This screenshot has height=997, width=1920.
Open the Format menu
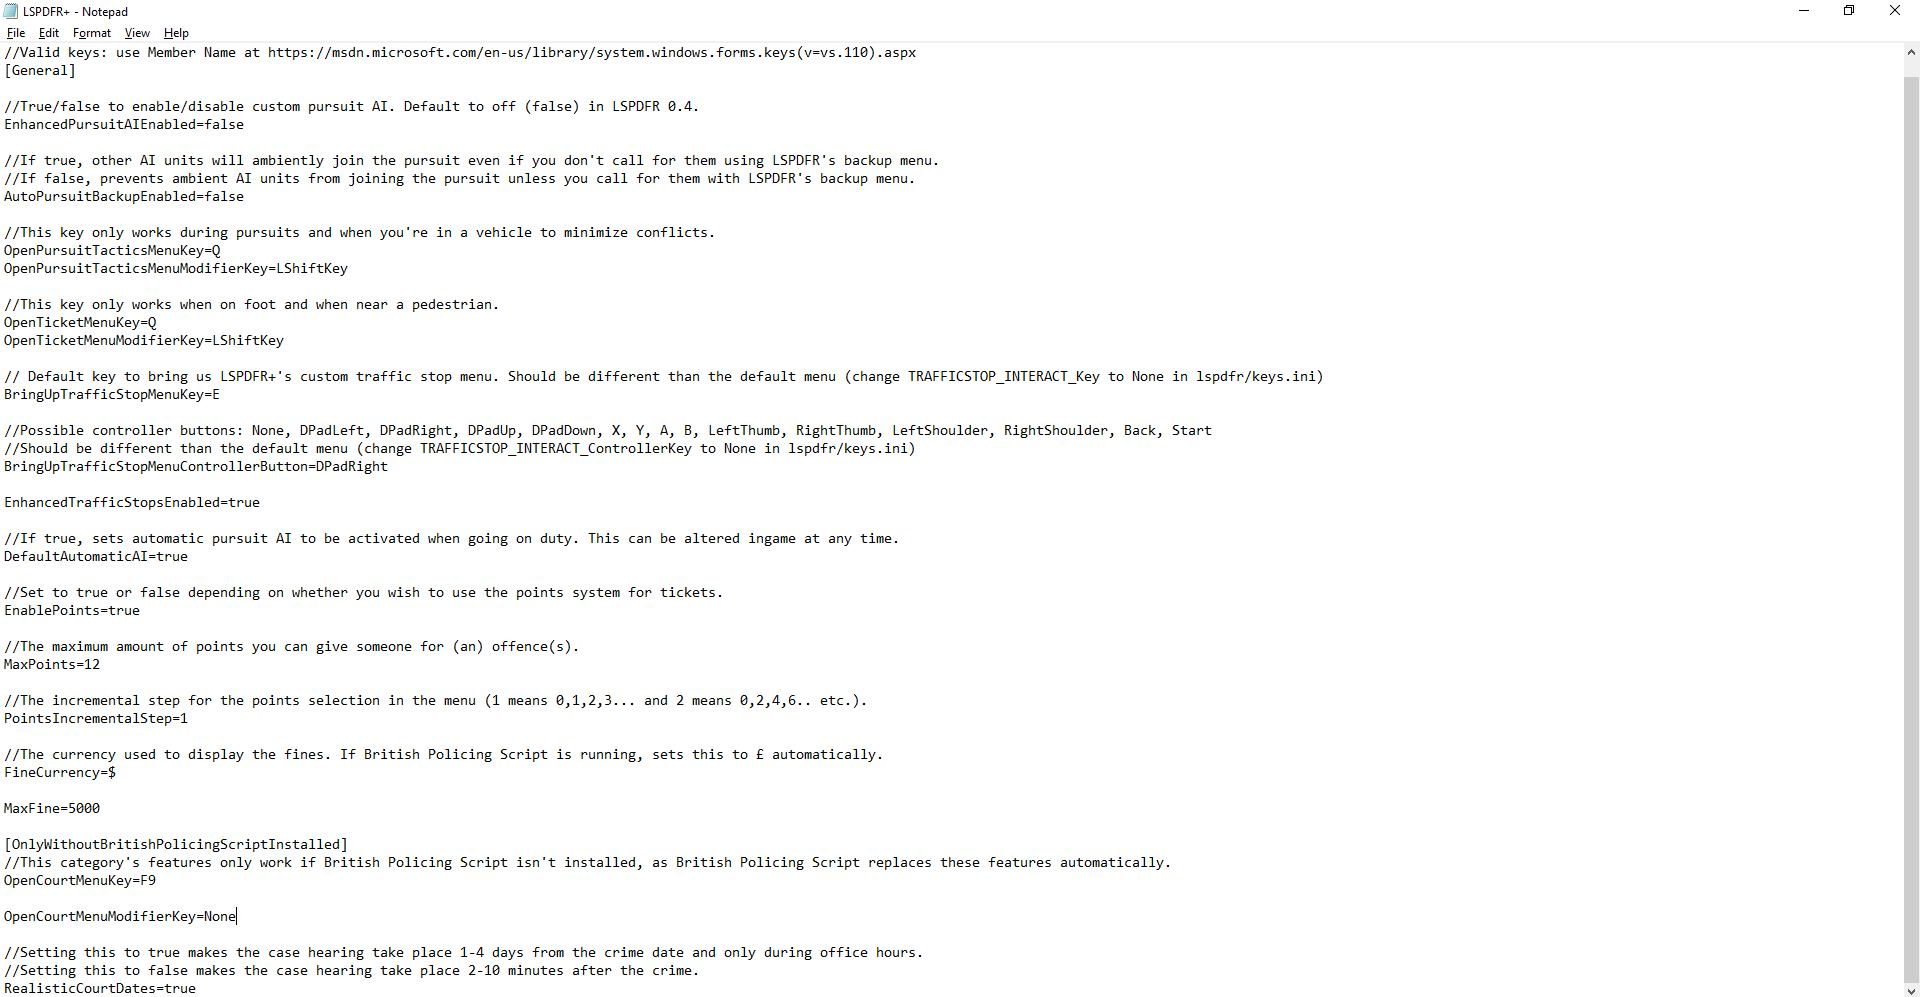pos(92,33)
